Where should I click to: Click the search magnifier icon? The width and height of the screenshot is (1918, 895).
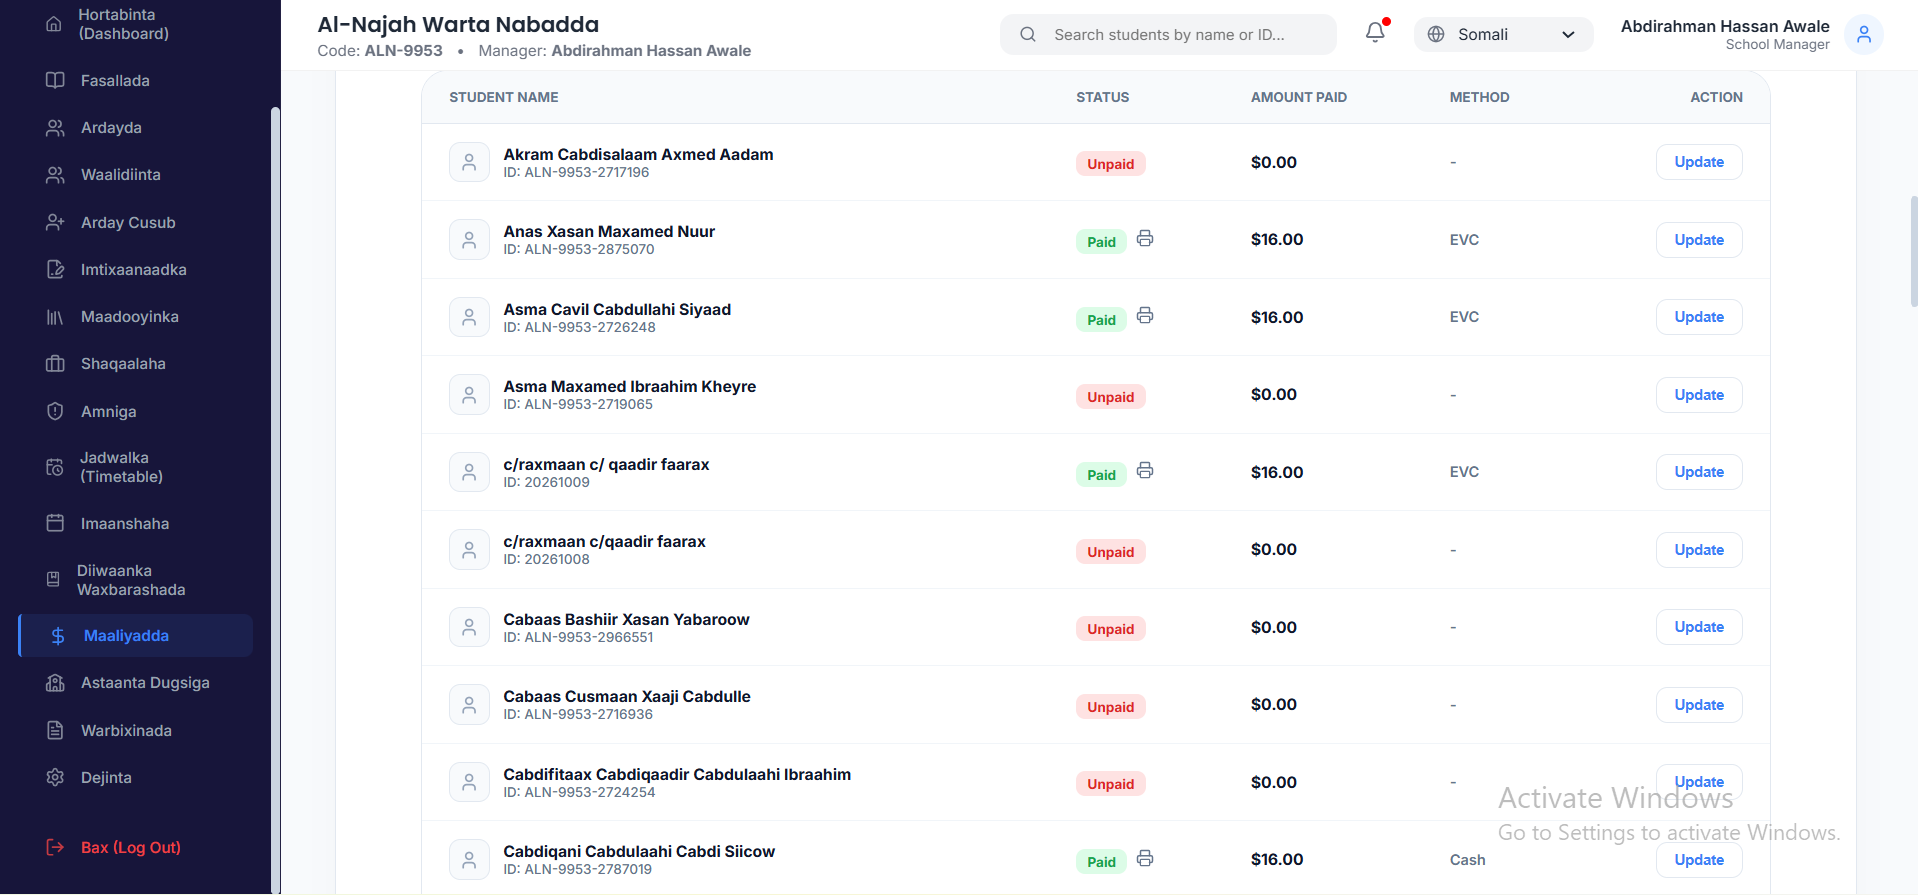pyautogui.click(x=1028, y=35)
